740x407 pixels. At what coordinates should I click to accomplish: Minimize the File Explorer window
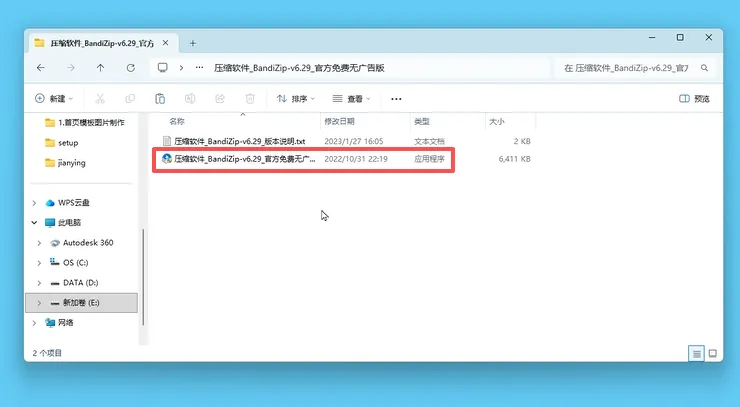point(652,37)
